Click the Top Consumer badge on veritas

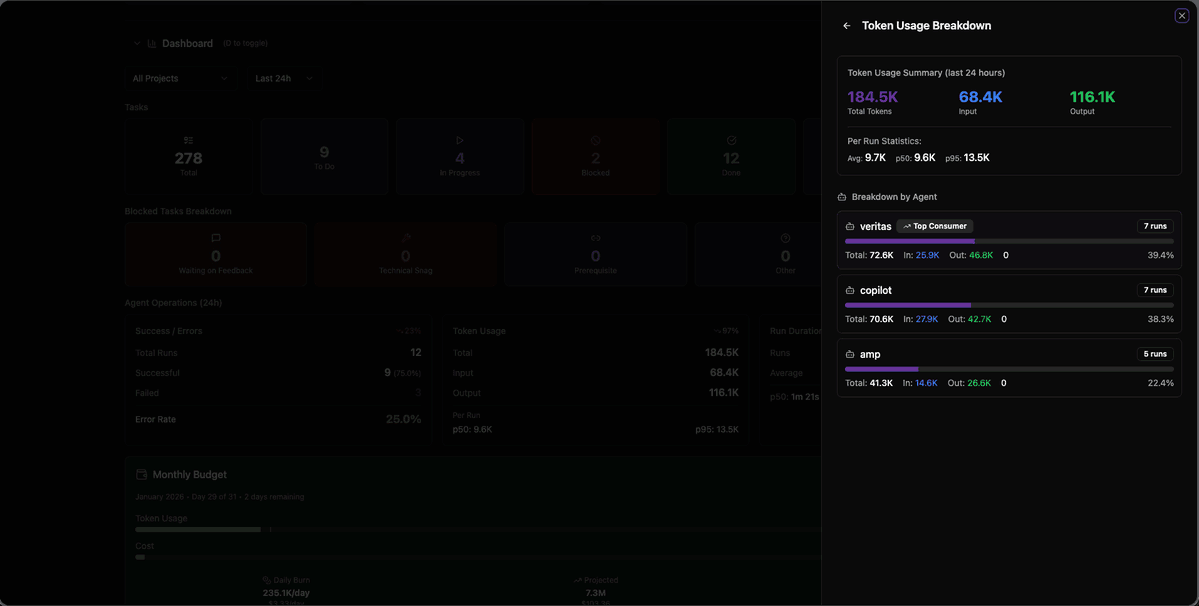934,226
